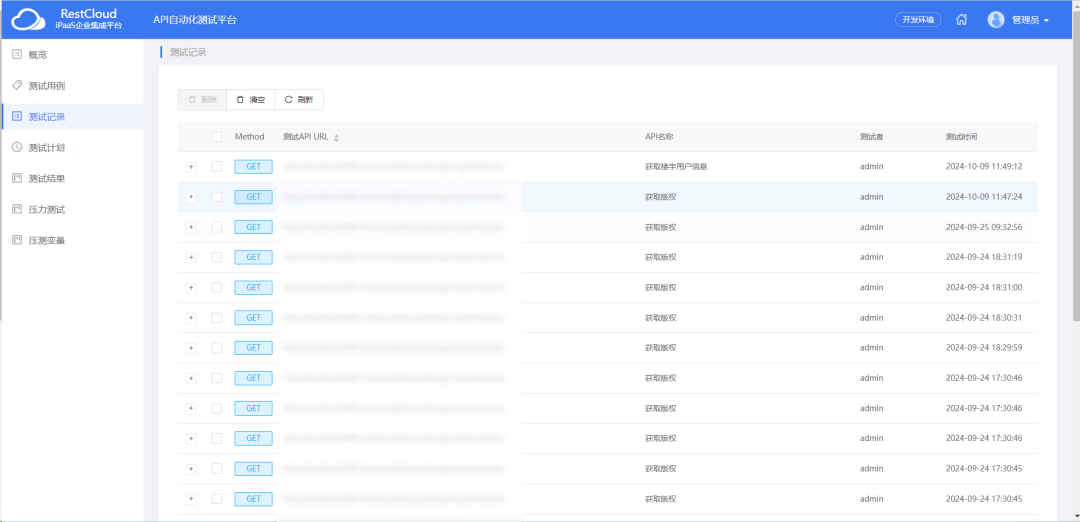
Task: Toggle the select-all checkbox in table header
Action: 216,137
